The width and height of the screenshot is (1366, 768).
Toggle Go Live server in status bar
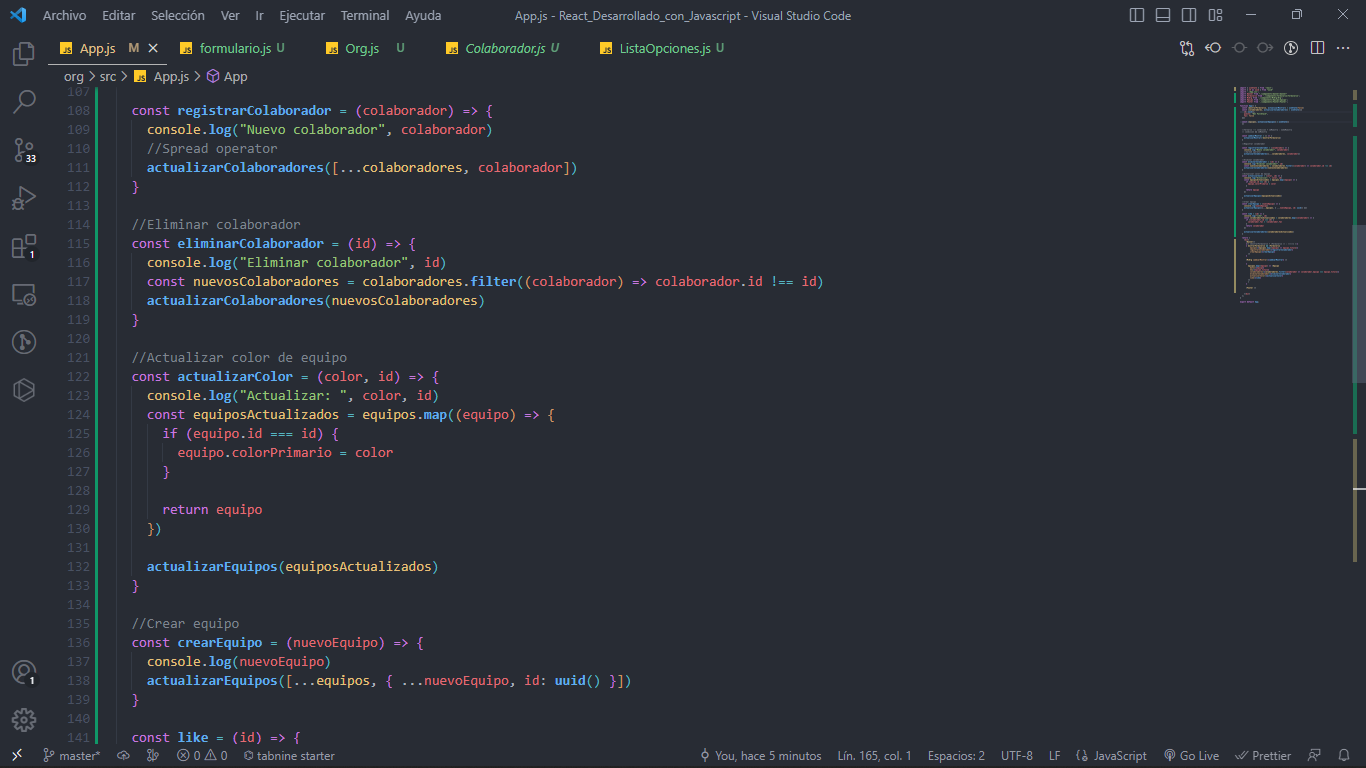click(1191, 756)
